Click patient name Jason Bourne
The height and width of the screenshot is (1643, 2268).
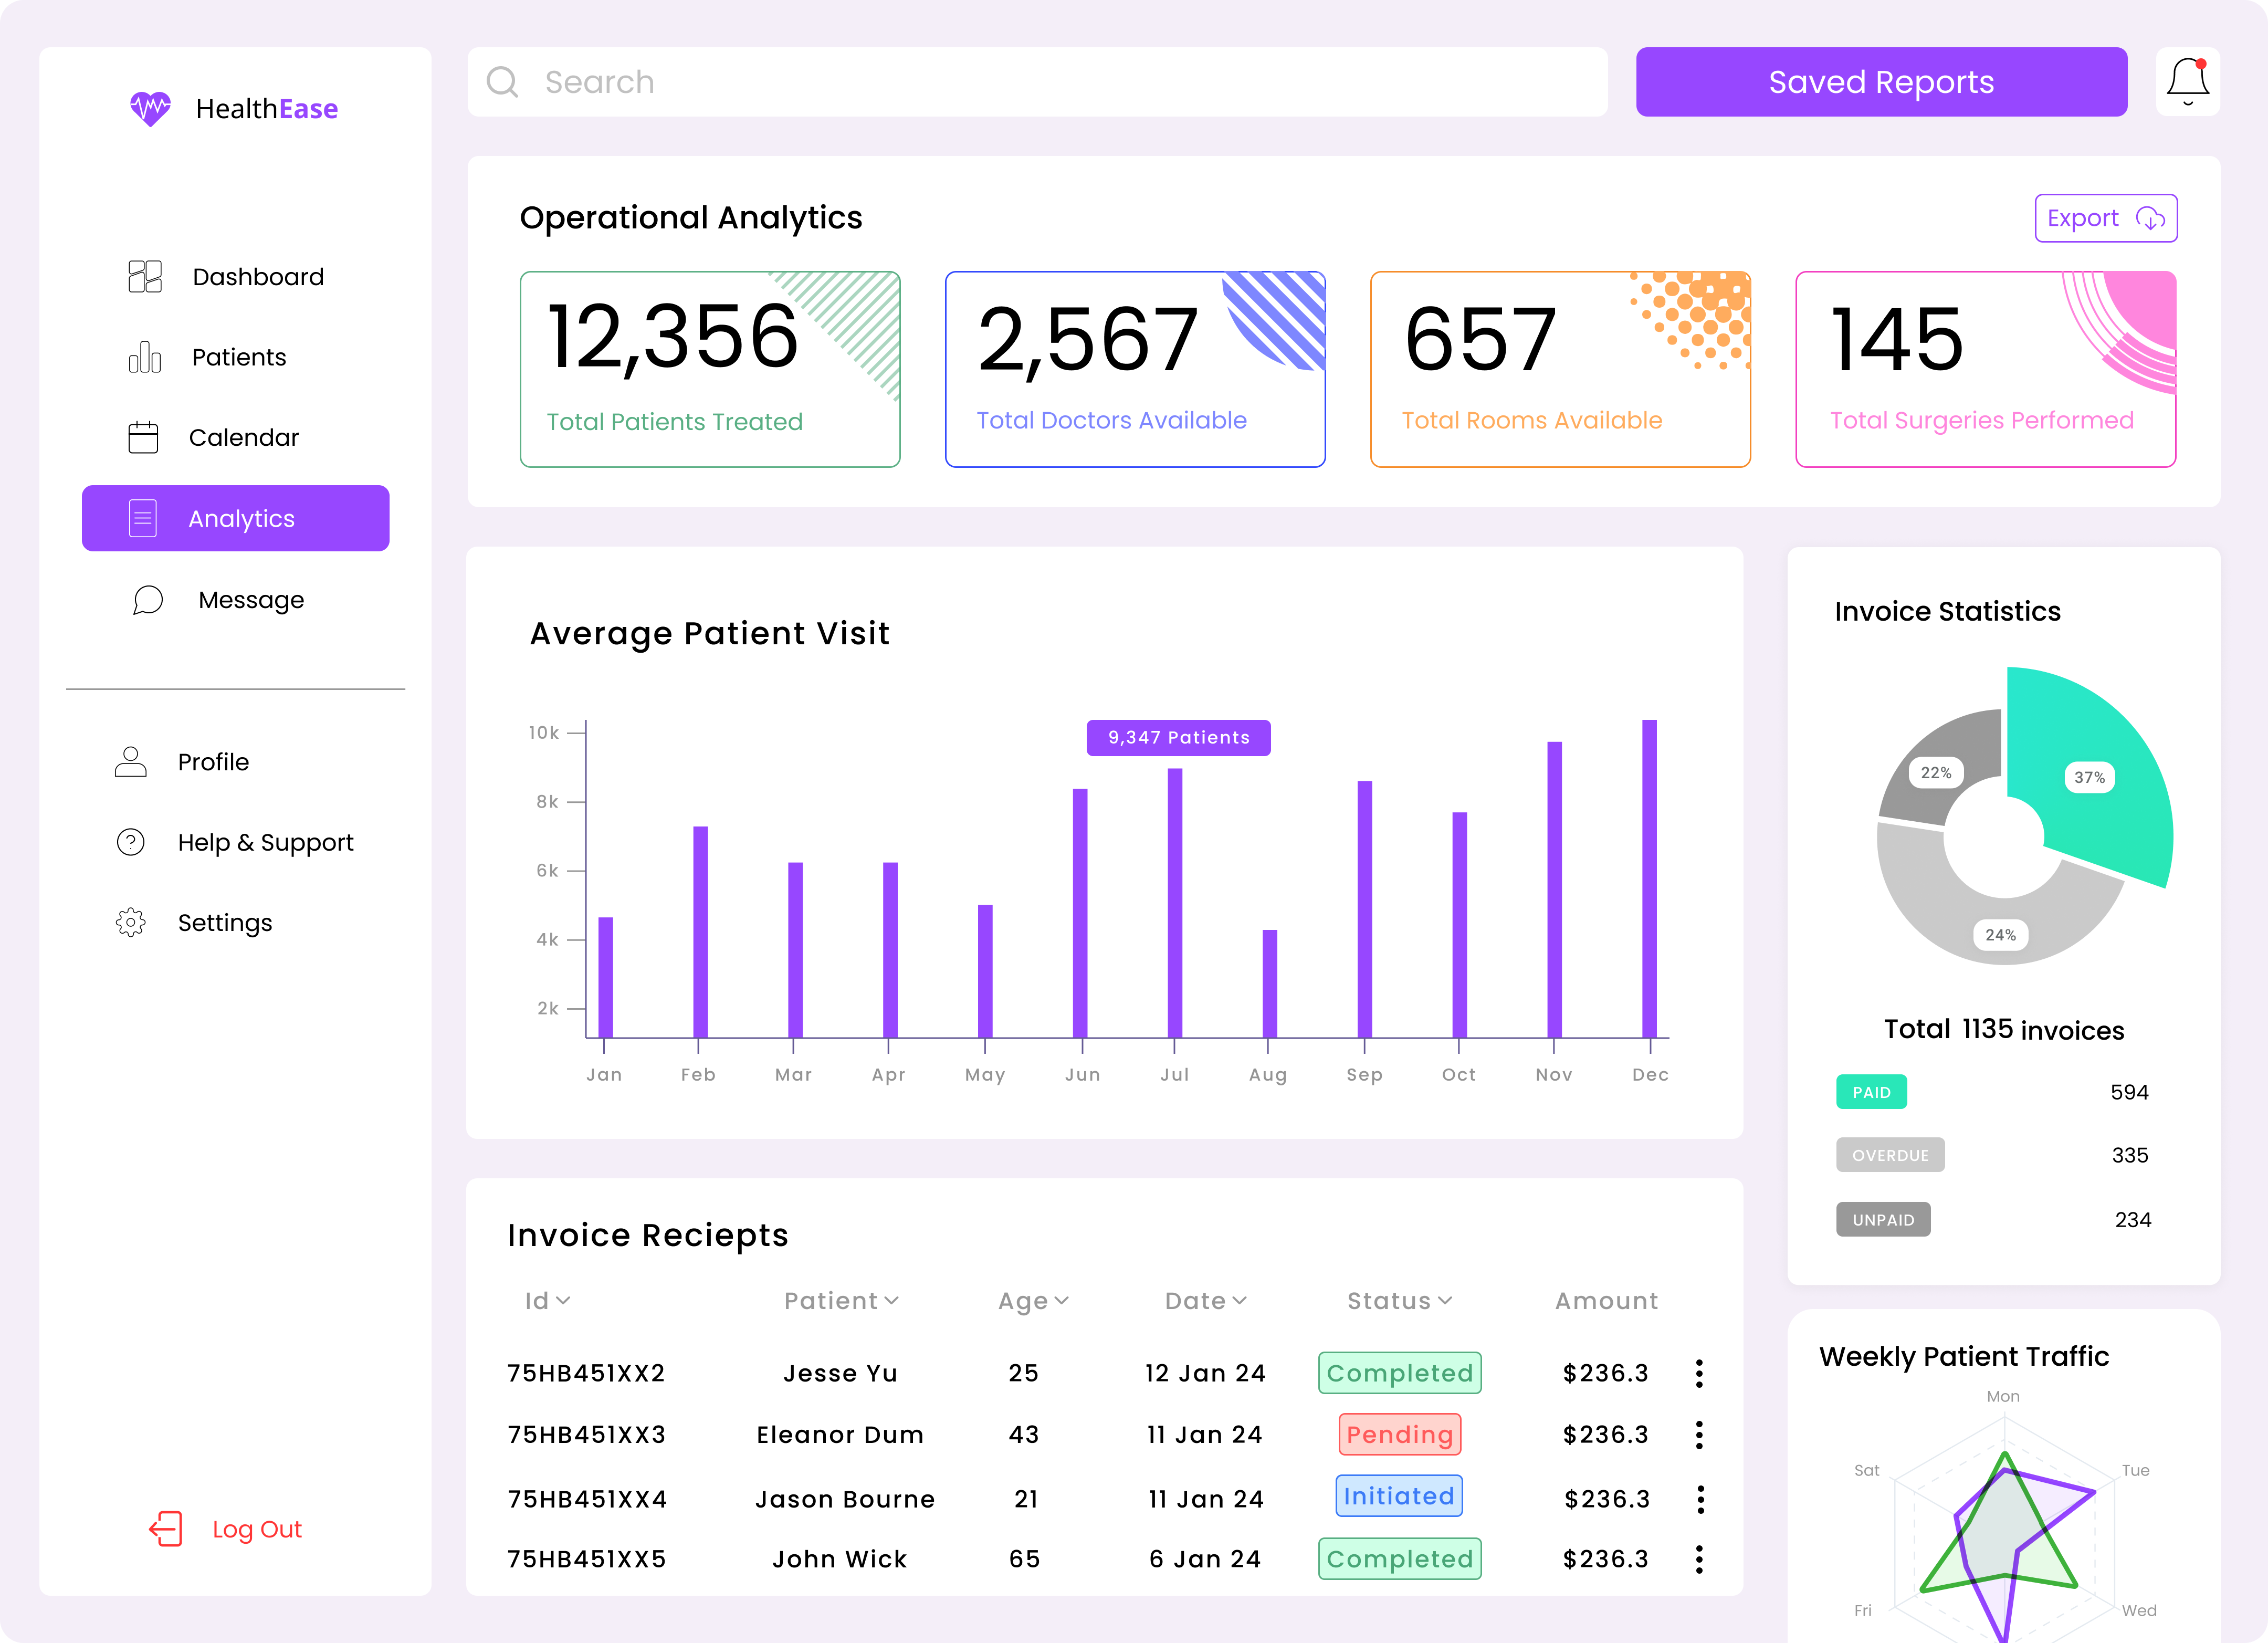click(844, 1499)
